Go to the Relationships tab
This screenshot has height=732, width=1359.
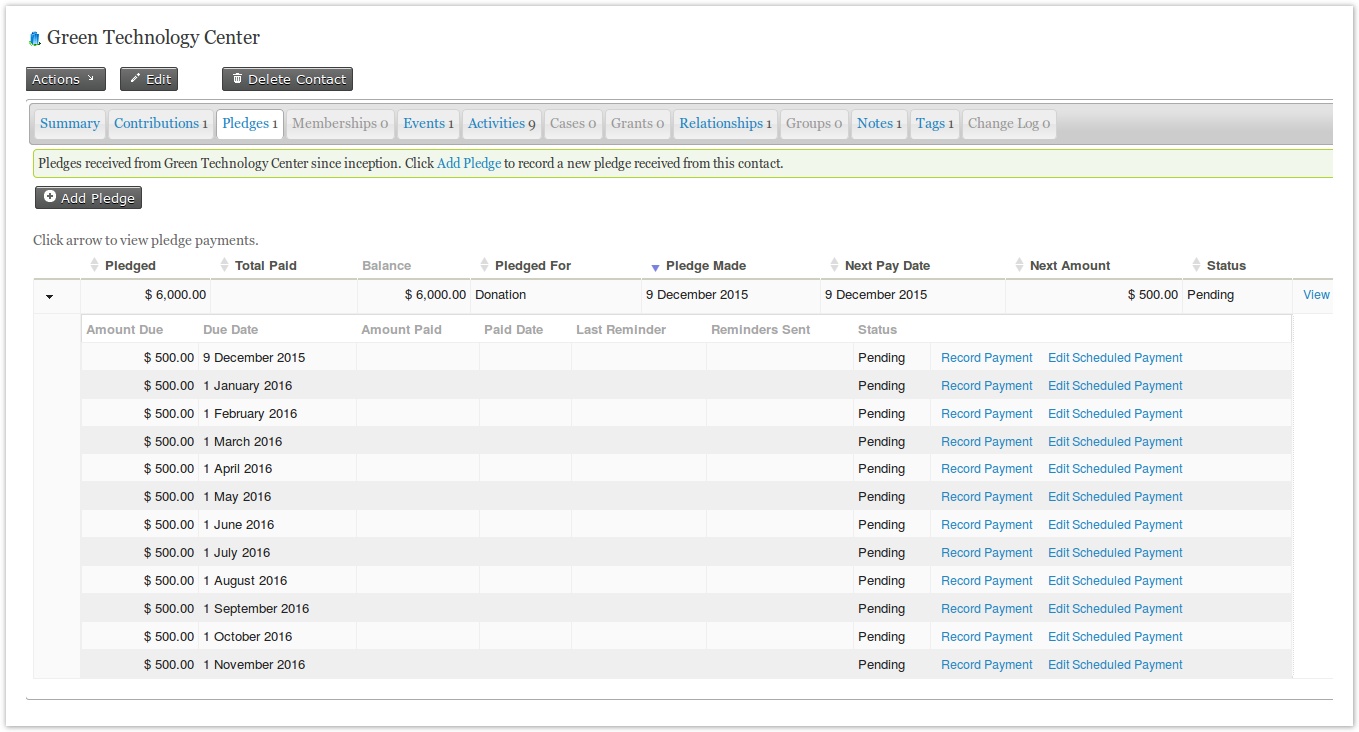(x=725, y=124)
